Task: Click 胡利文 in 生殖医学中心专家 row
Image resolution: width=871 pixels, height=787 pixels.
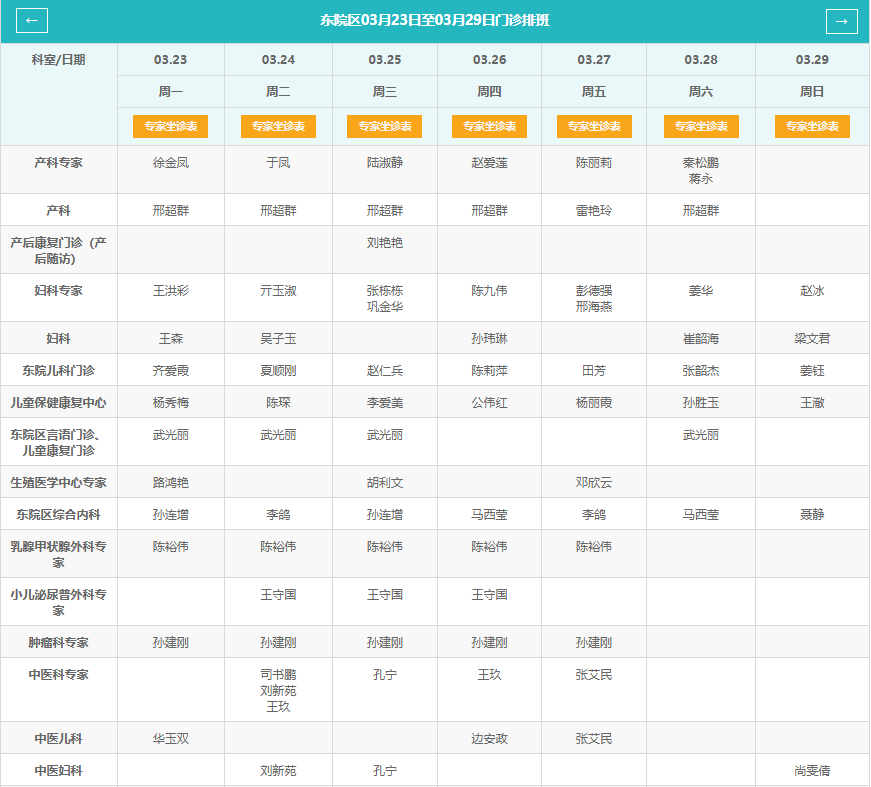Action: coord(385,483)
